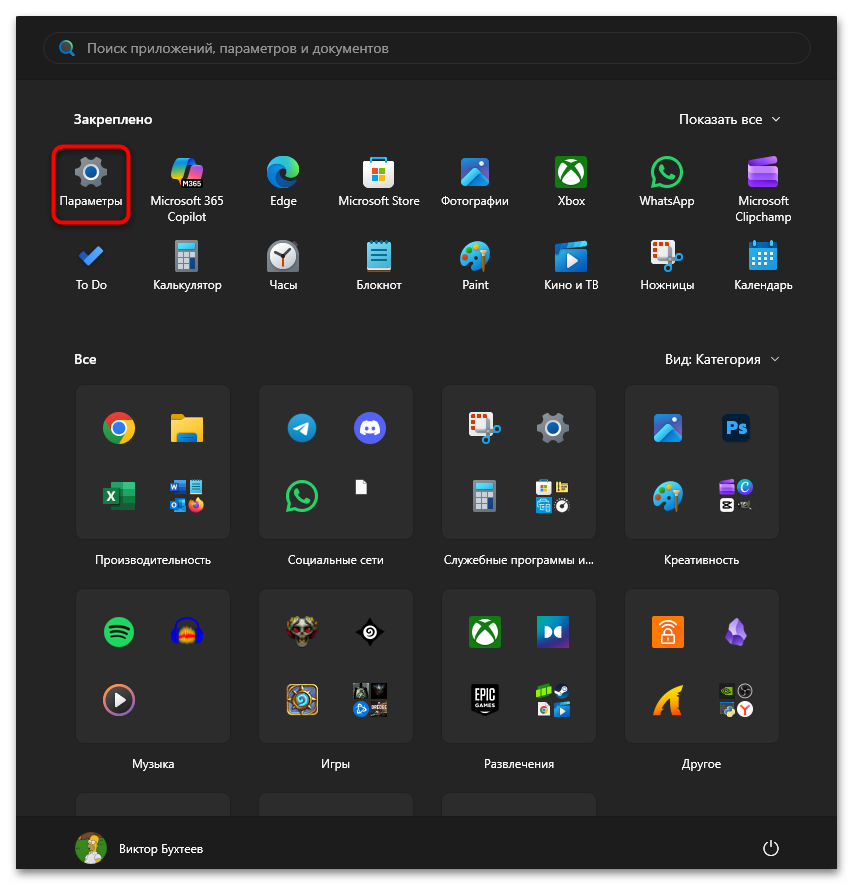The height and width of the screenshot is (885, 853).
Task: Open Dolby app in Развлечения group
Action: [x=553, y=632]
